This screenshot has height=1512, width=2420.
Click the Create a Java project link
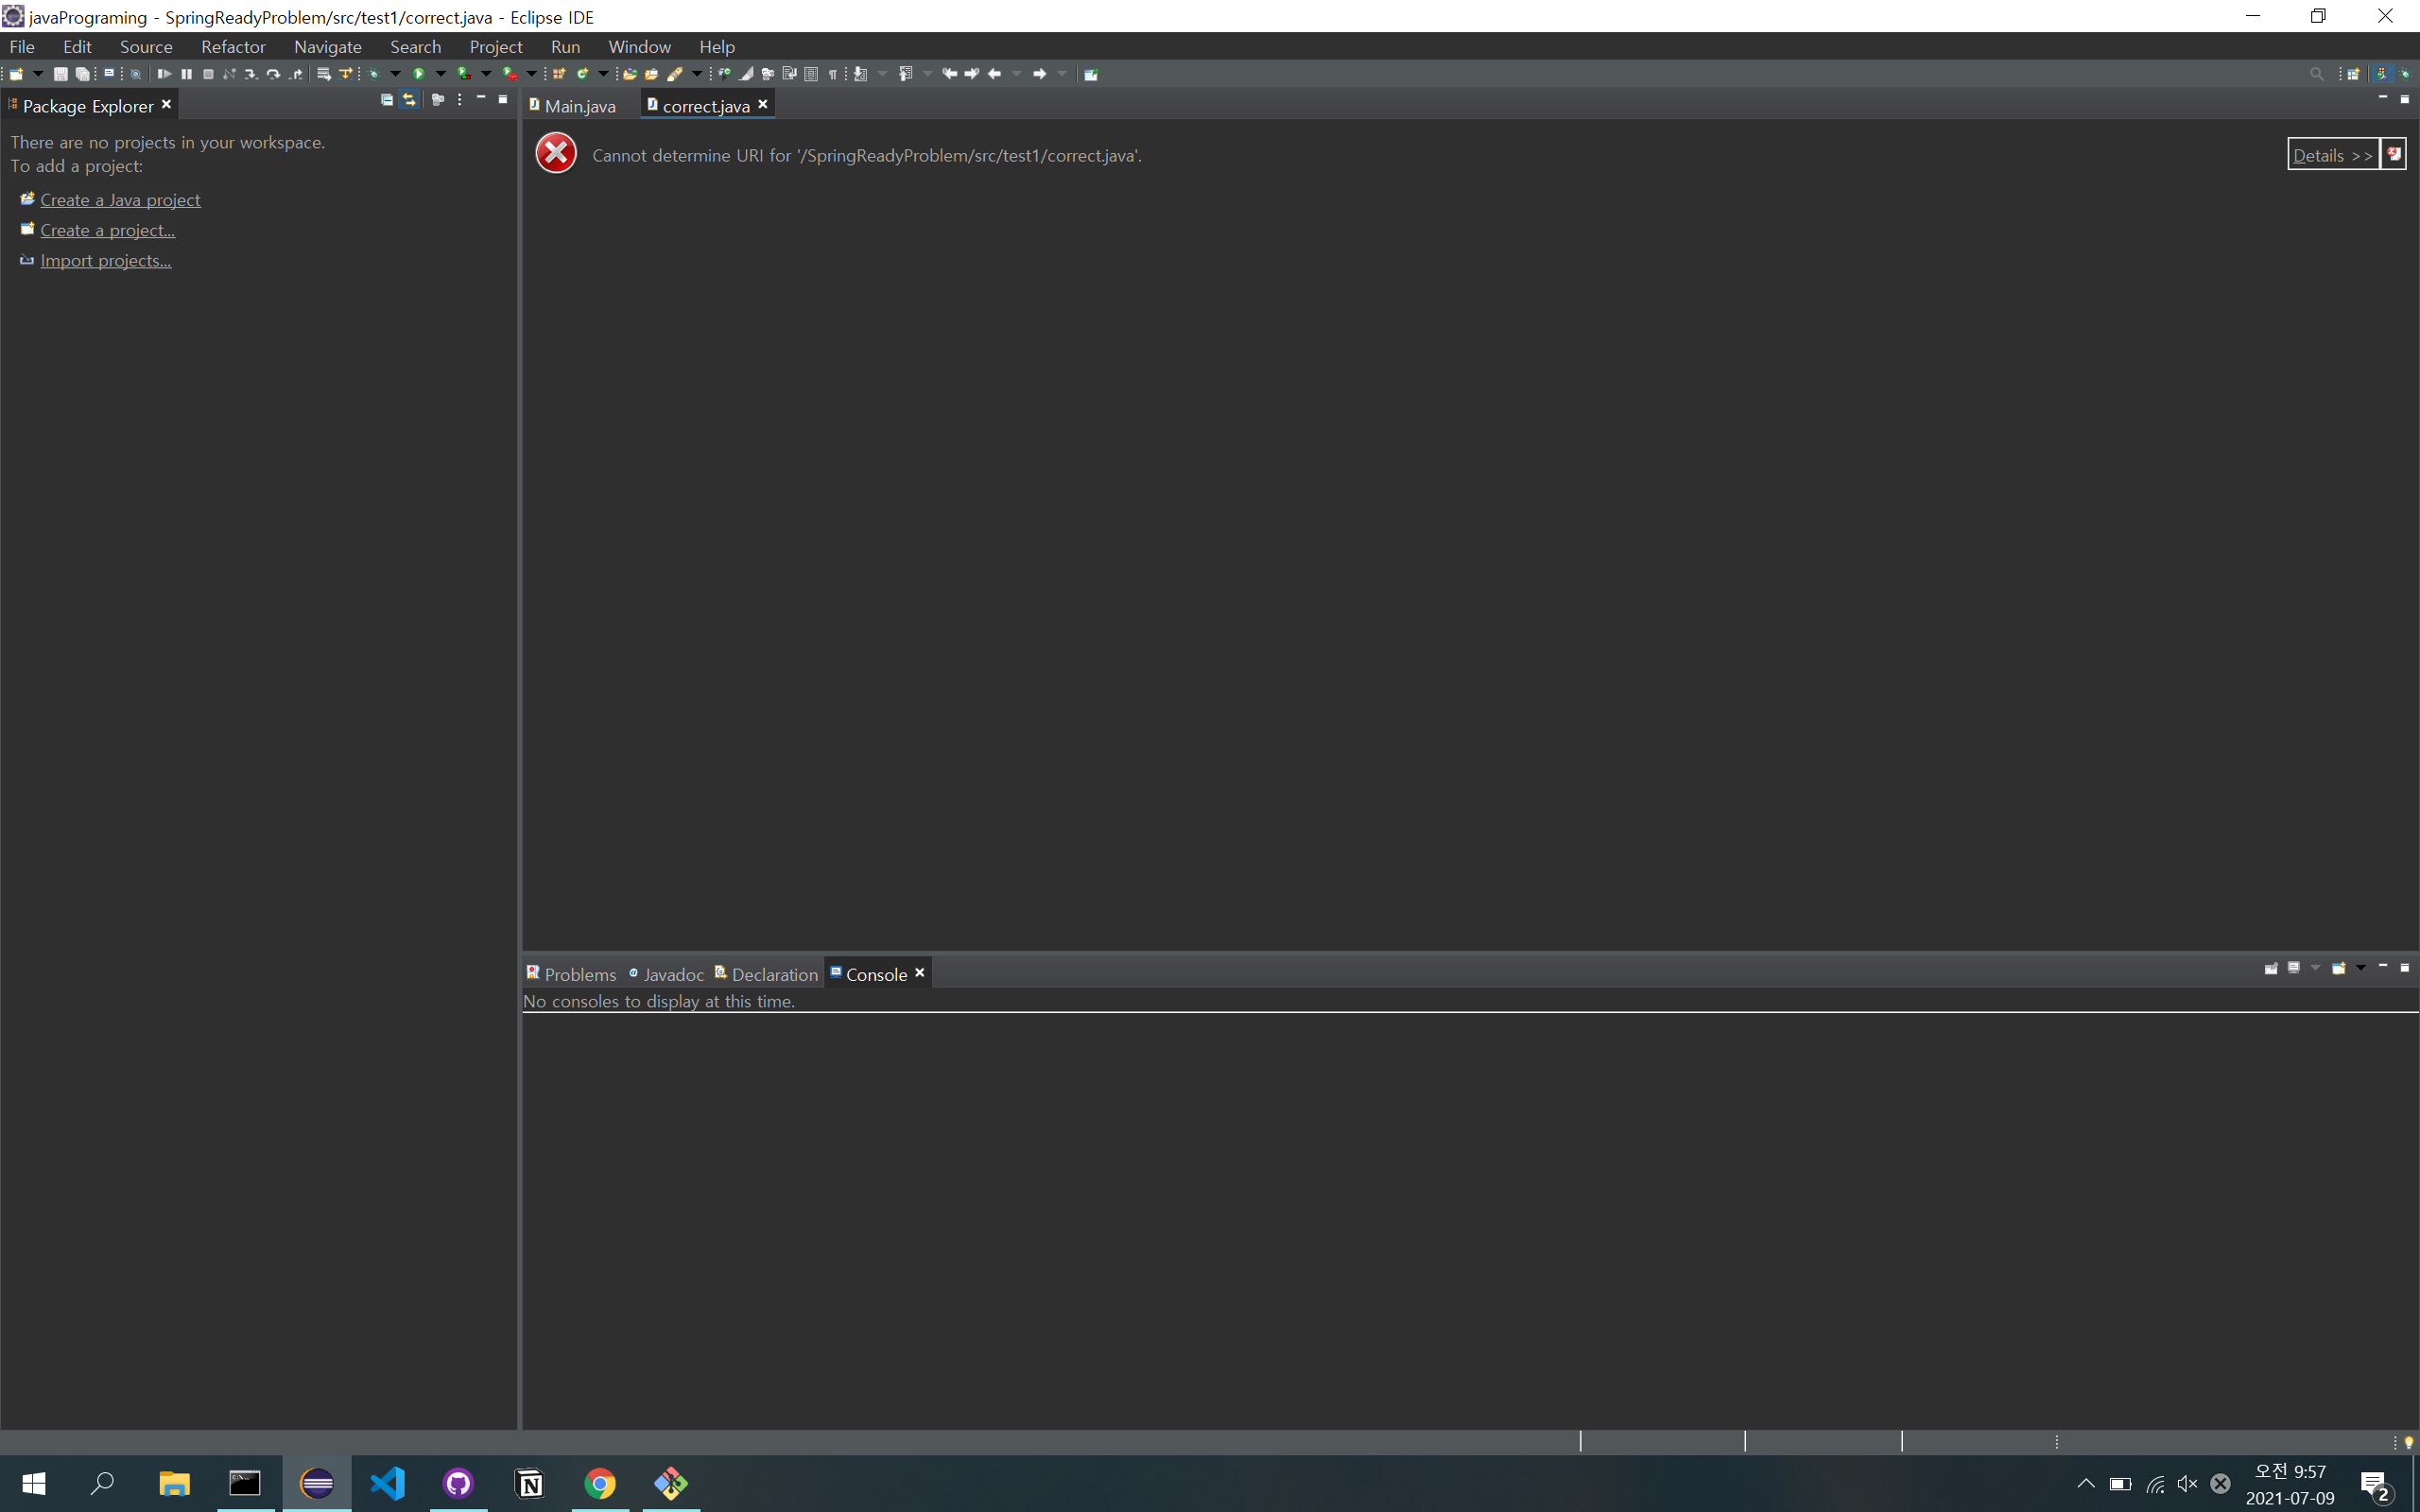120,200
